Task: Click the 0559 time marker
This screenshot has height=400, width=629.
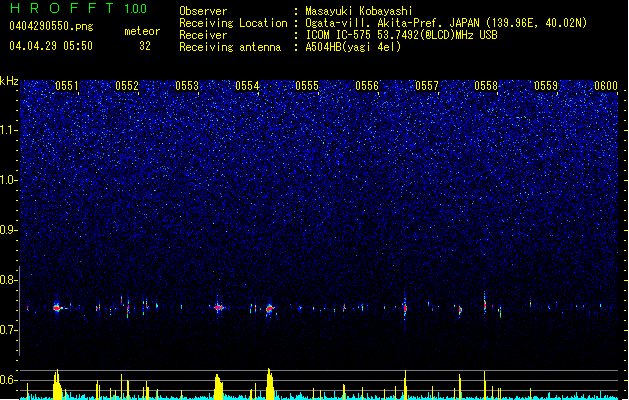Action: 546,86
